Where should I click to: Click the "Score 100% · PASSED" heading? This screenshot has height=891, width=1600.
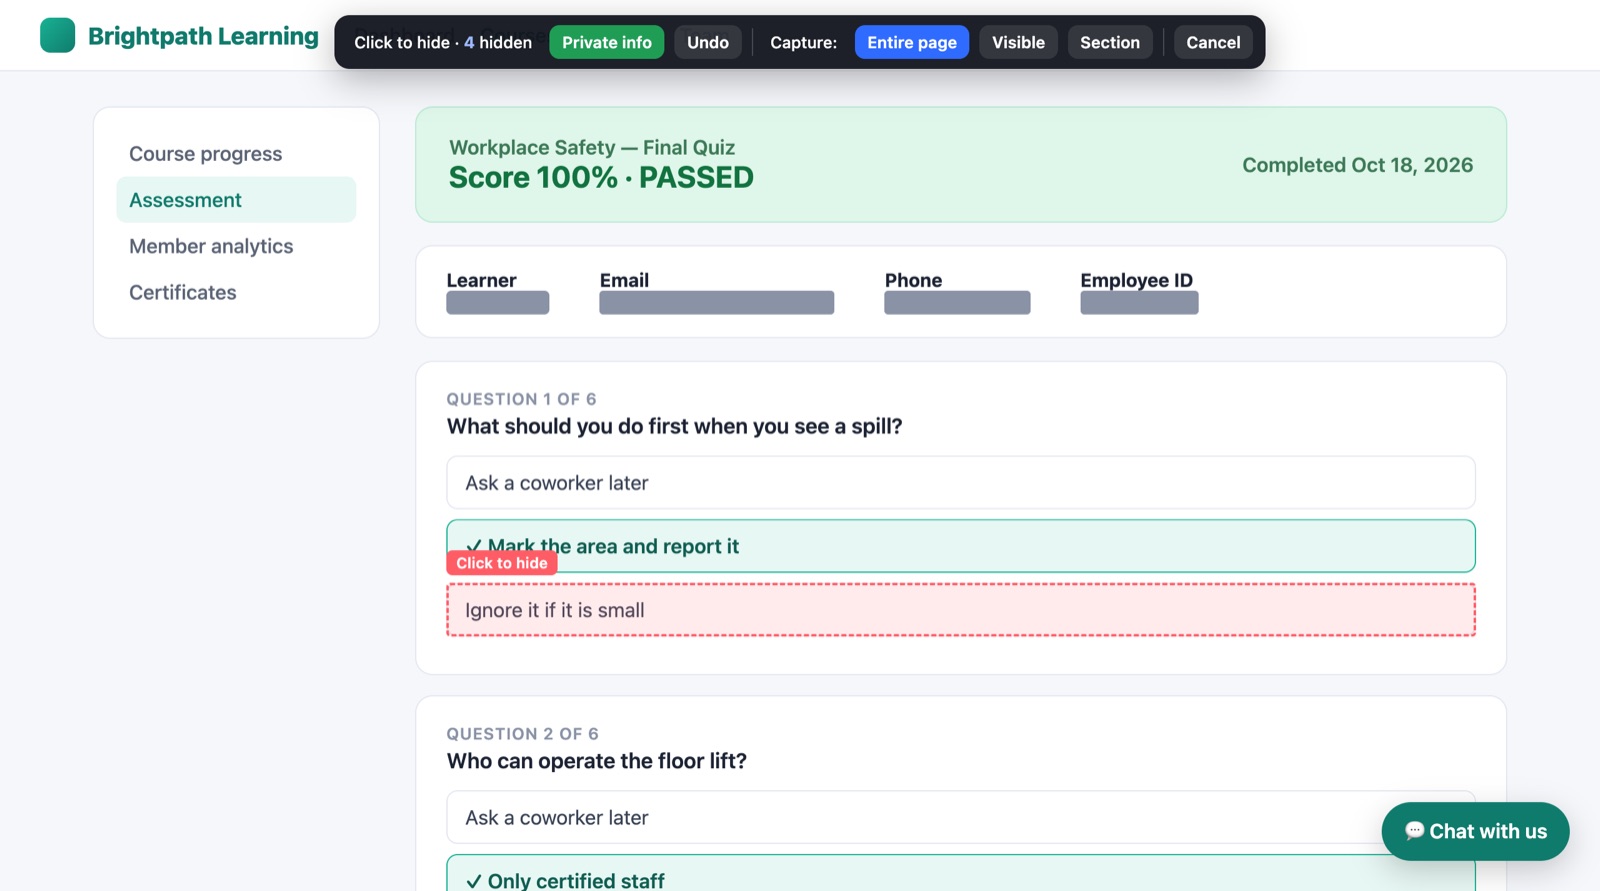[601, 178]
